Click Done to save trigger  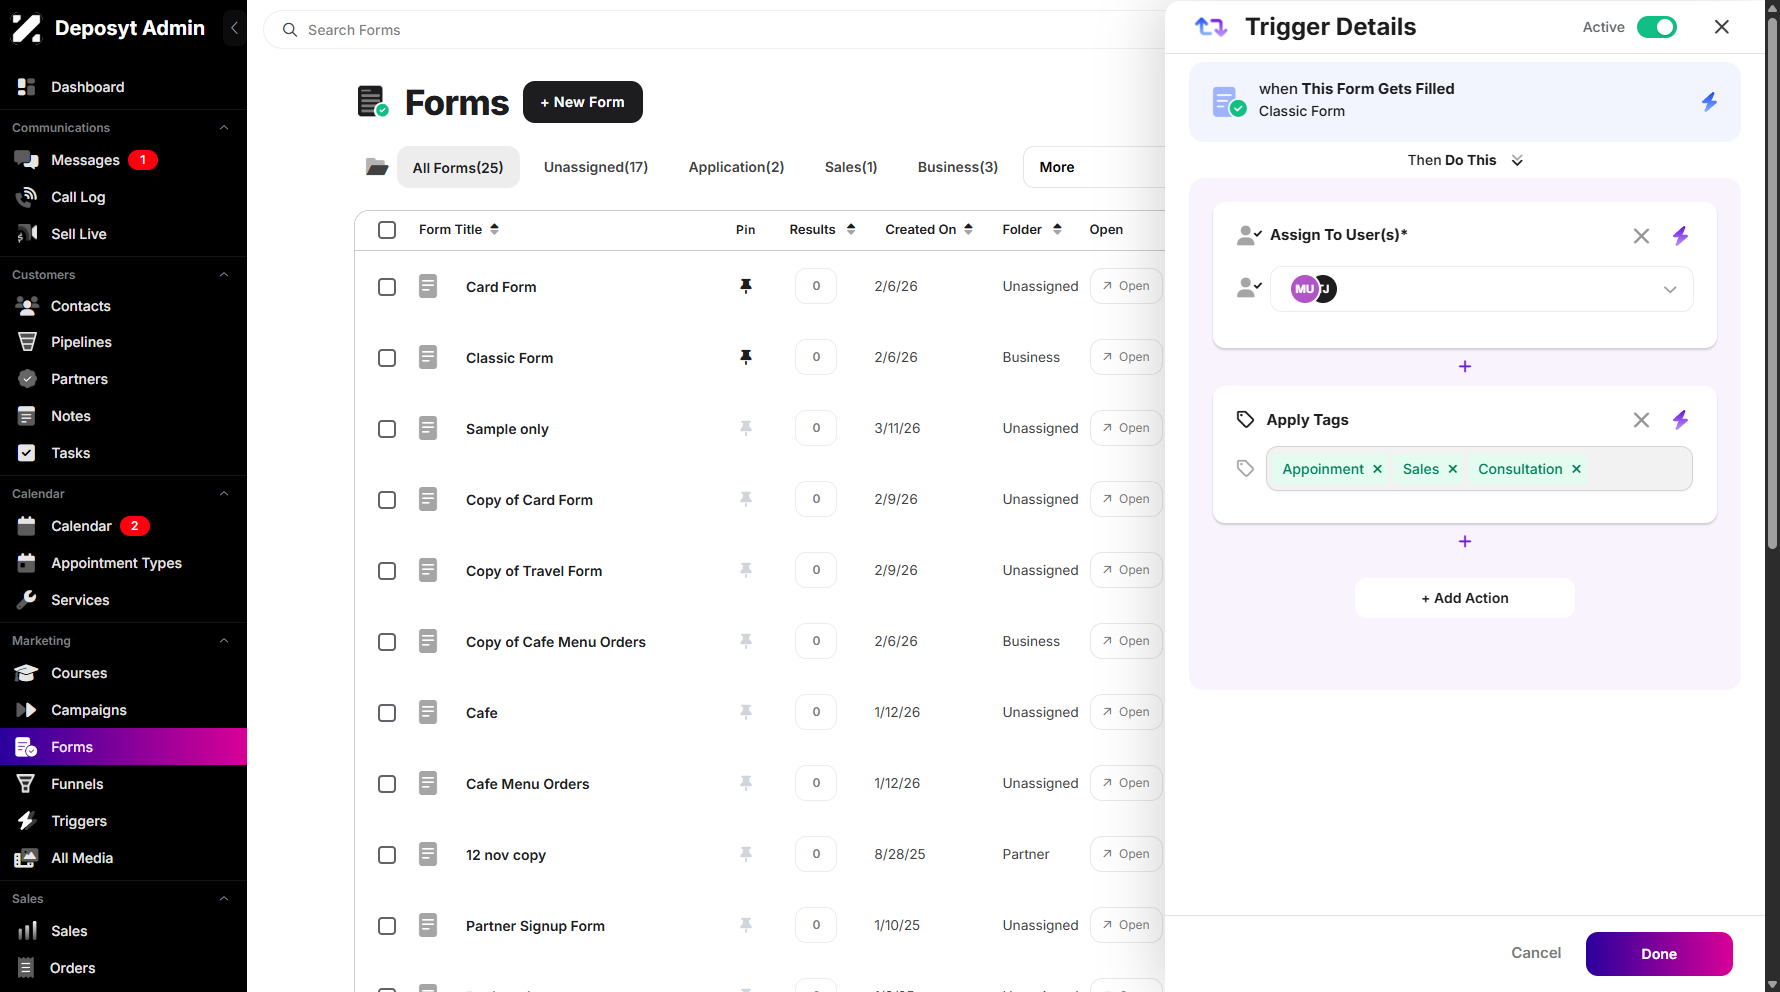1659,954
